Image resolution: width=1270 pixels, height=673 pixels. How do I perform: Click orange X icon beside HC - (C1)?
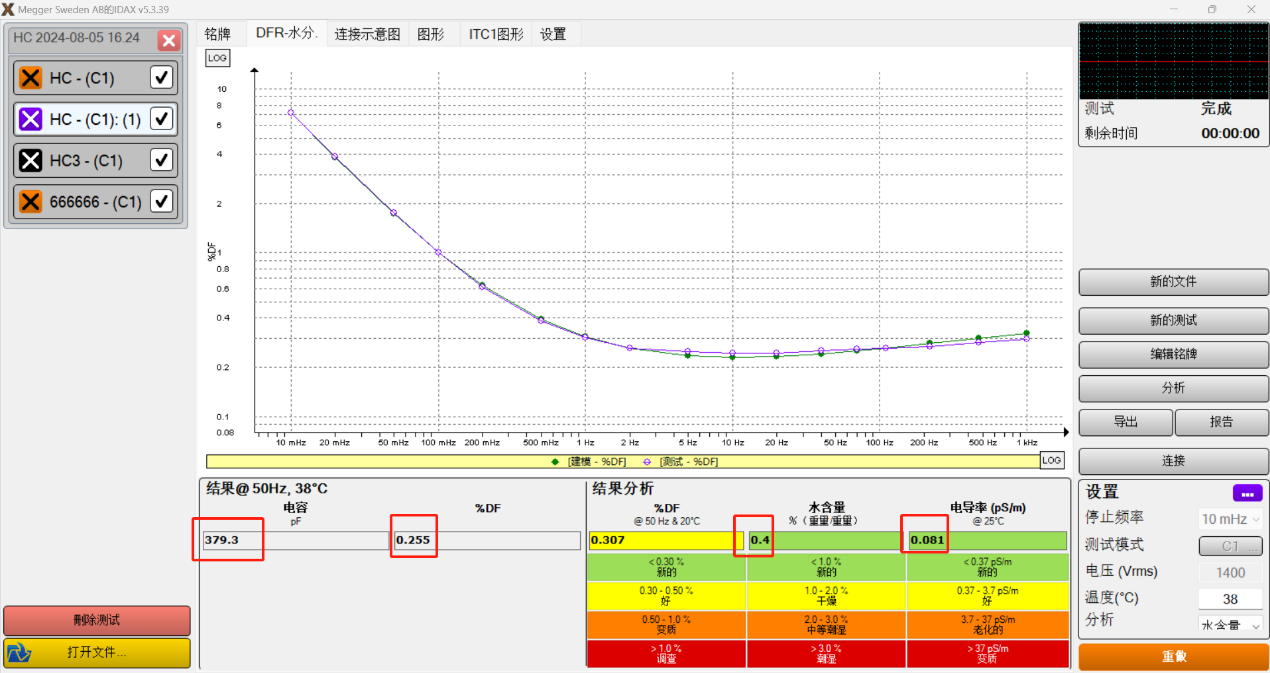(31, 78)
